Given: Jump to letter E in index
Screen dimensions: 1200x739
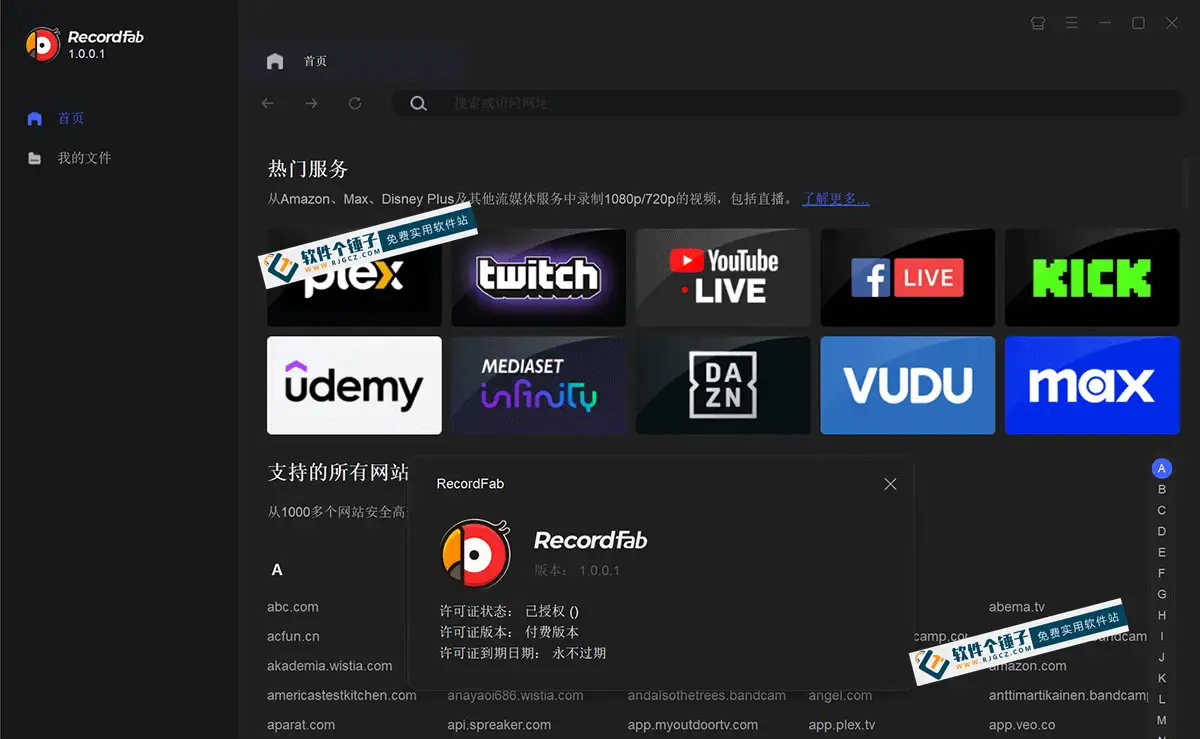Looking at the screenshot, I should tap(1161, 552).
